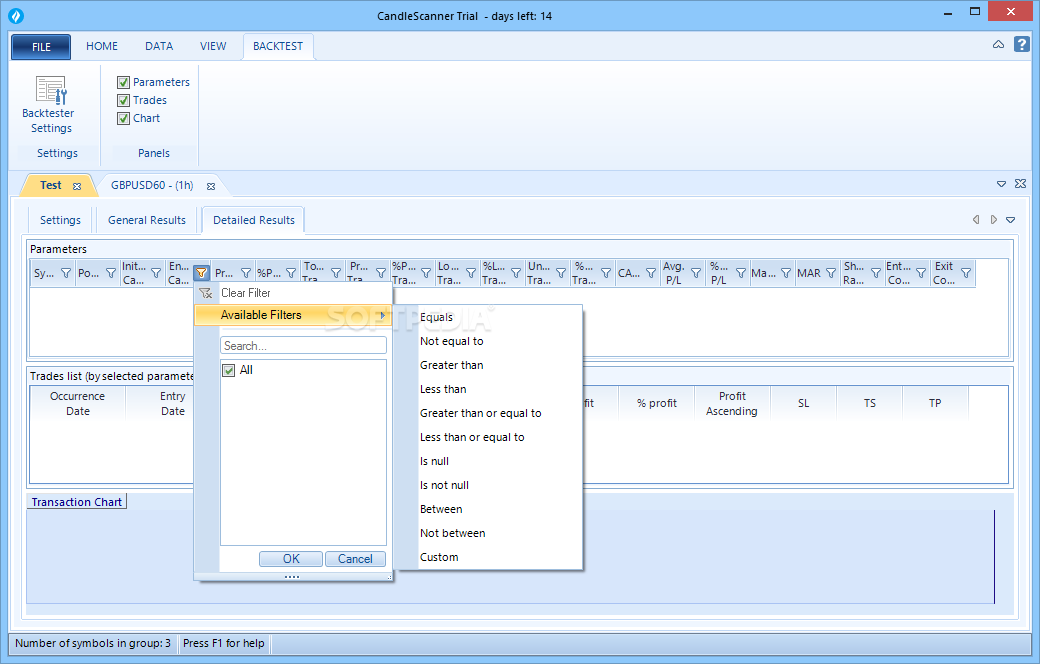Open filter for the Init... Ca... column
Viewport: 1040px width, 664px height.
pos(156,273)
